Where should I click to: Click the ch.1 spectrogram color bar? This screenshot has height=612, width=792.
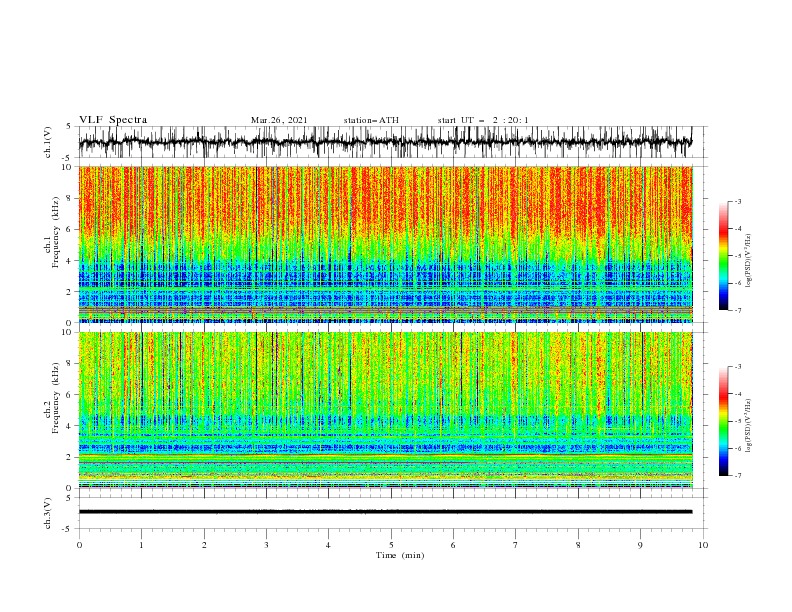tap(723, 256)
